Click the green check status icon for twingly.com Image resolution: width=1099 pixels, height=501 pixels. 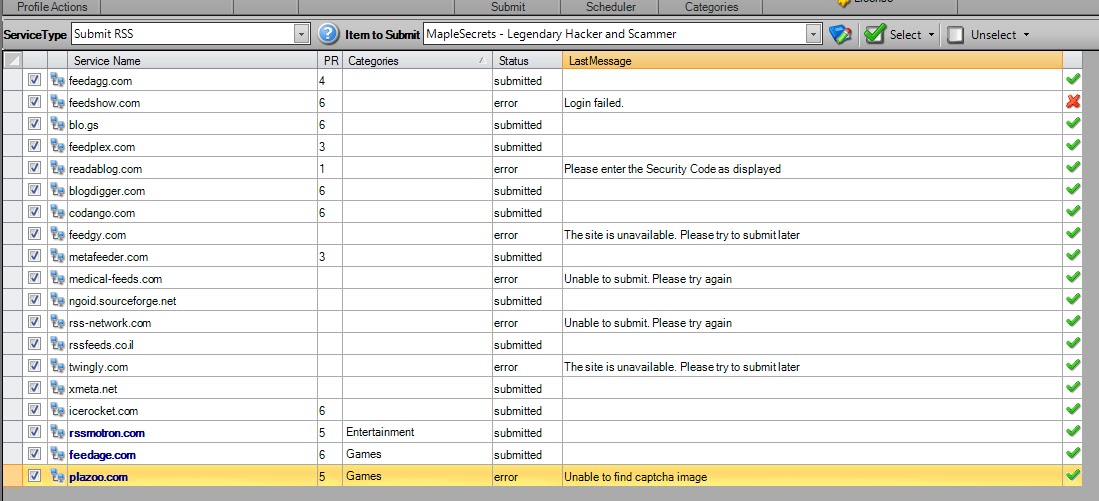1072,366
